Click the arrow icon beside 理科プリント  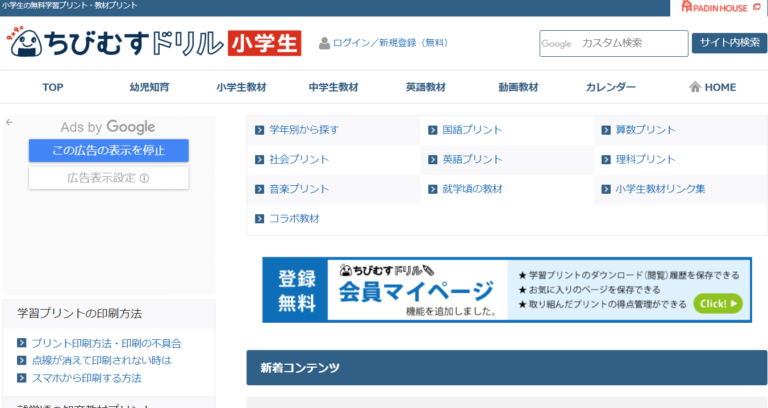click(x=606, y=160)
